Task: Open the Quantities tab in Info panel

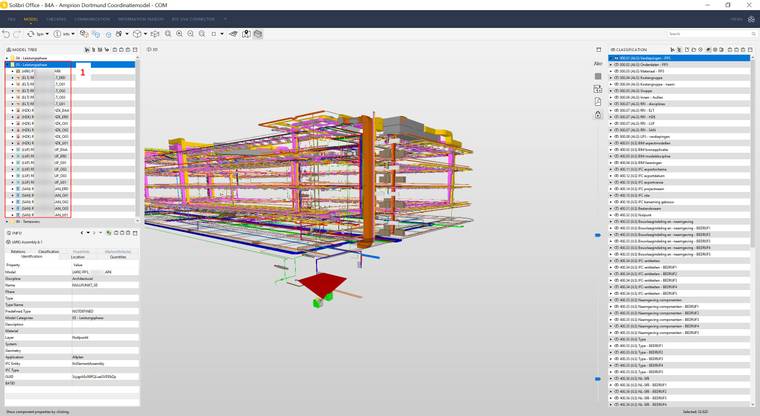Action: pos(118,257)
